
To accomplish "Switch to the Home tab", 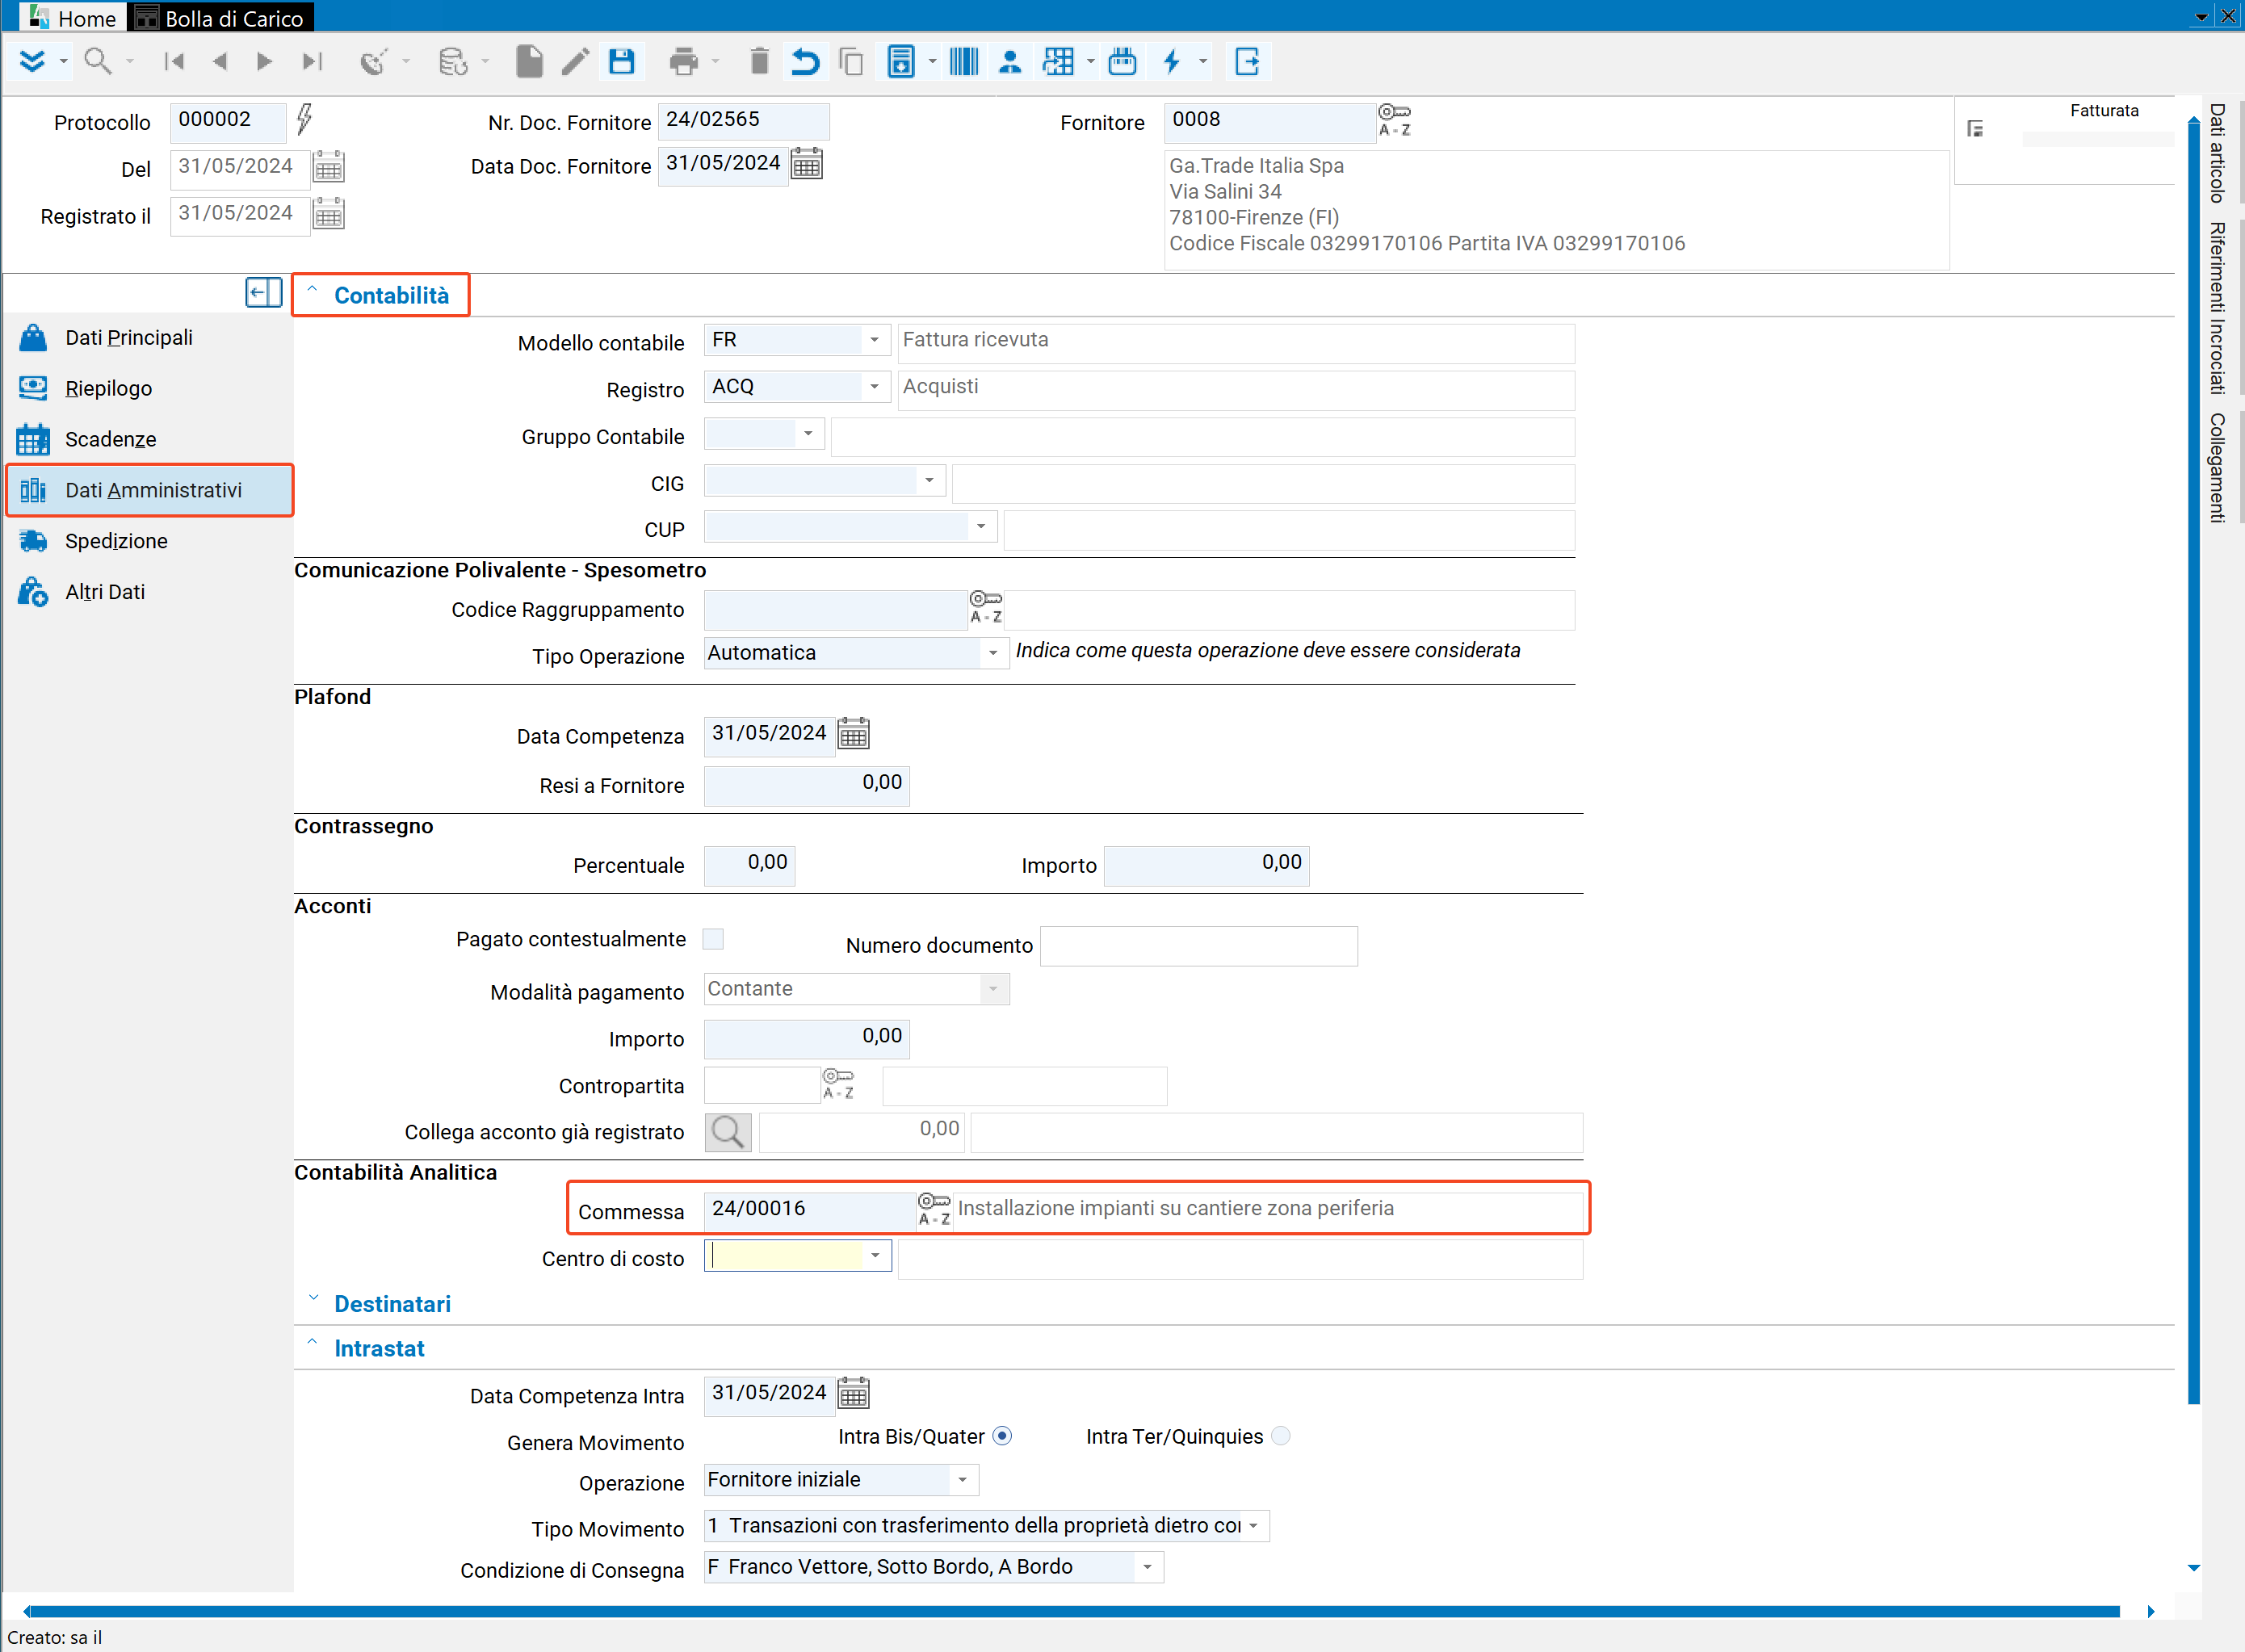I will 73,17.
